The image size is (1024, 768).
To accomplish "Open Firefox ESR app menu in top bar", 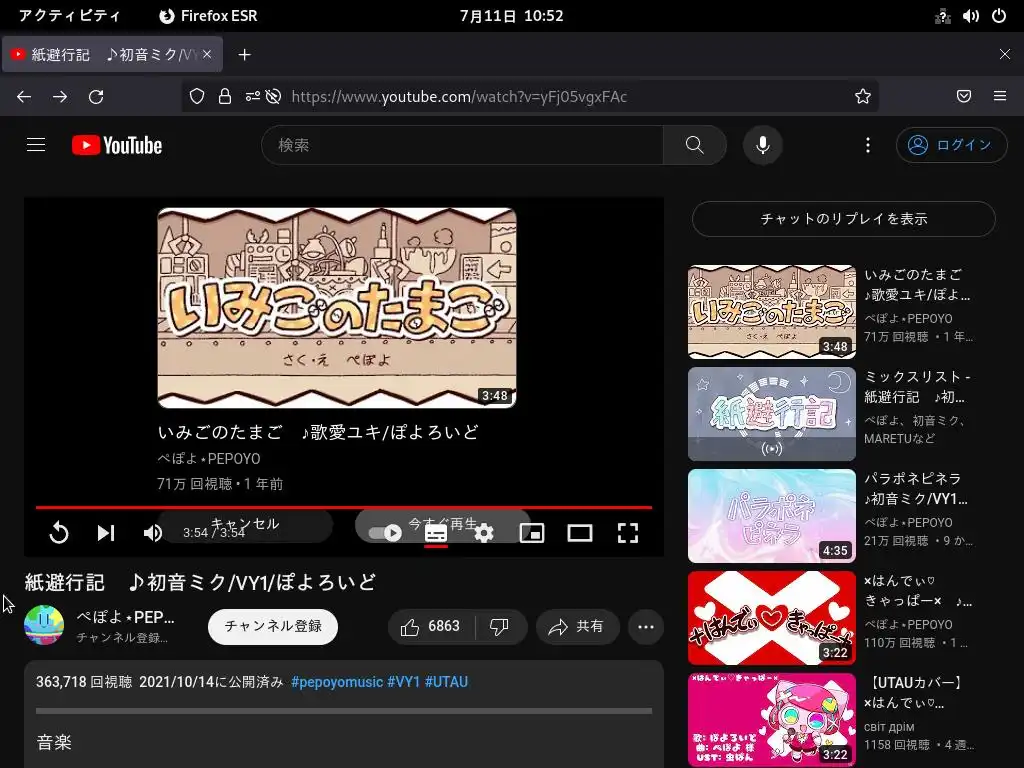I will pos(208,16).
